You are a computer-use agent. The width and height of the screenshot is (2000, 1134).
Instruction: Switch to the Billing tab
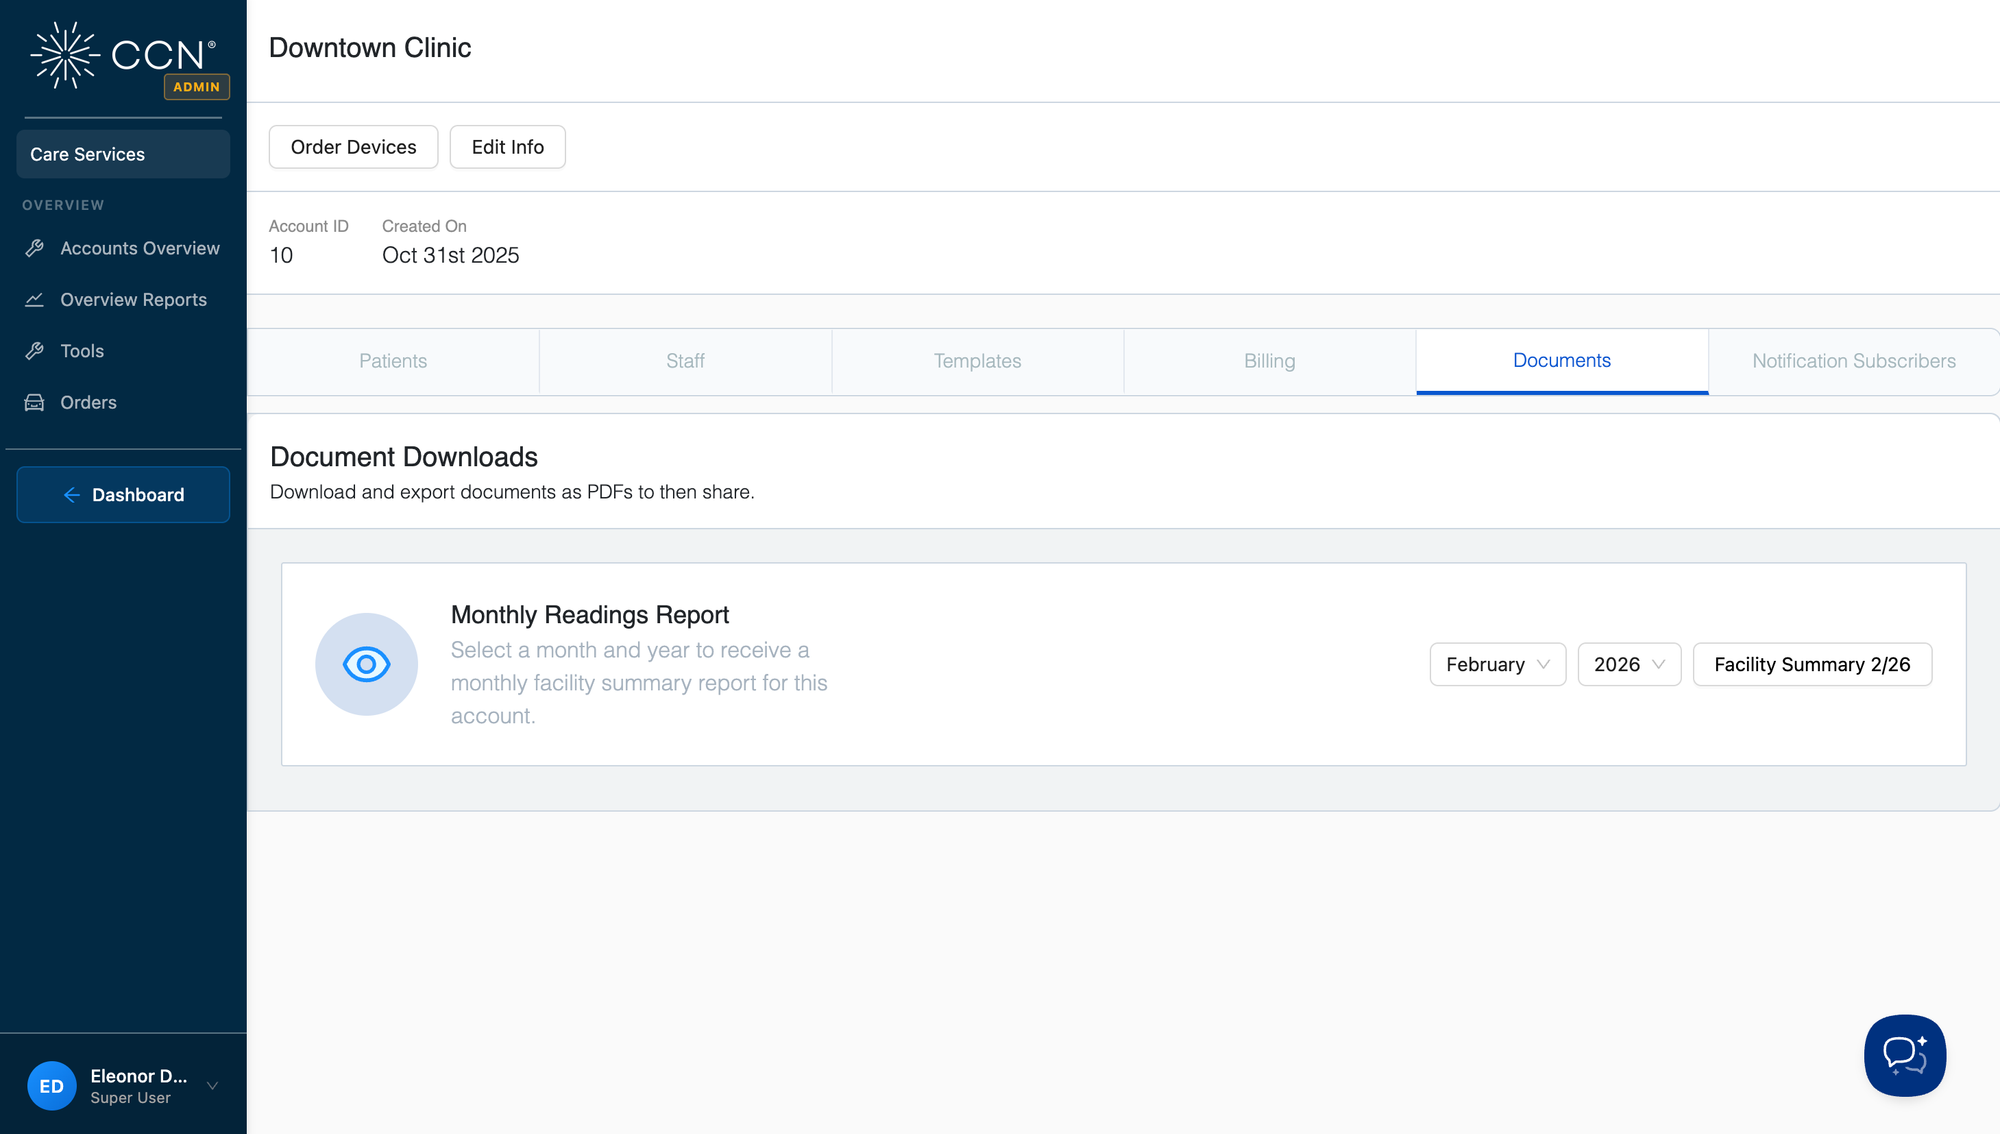click(x=1269, y=361)
